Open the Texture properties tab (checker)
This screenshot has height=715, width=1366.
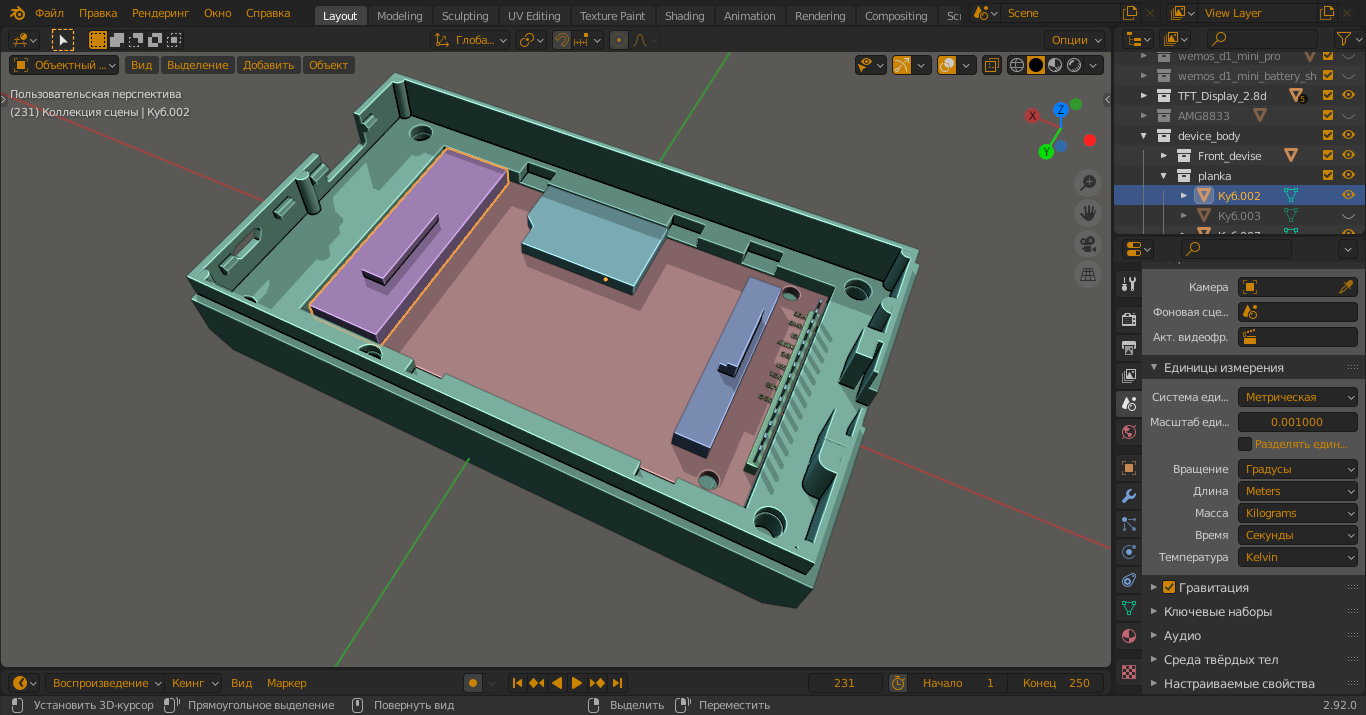(1129, 672)
